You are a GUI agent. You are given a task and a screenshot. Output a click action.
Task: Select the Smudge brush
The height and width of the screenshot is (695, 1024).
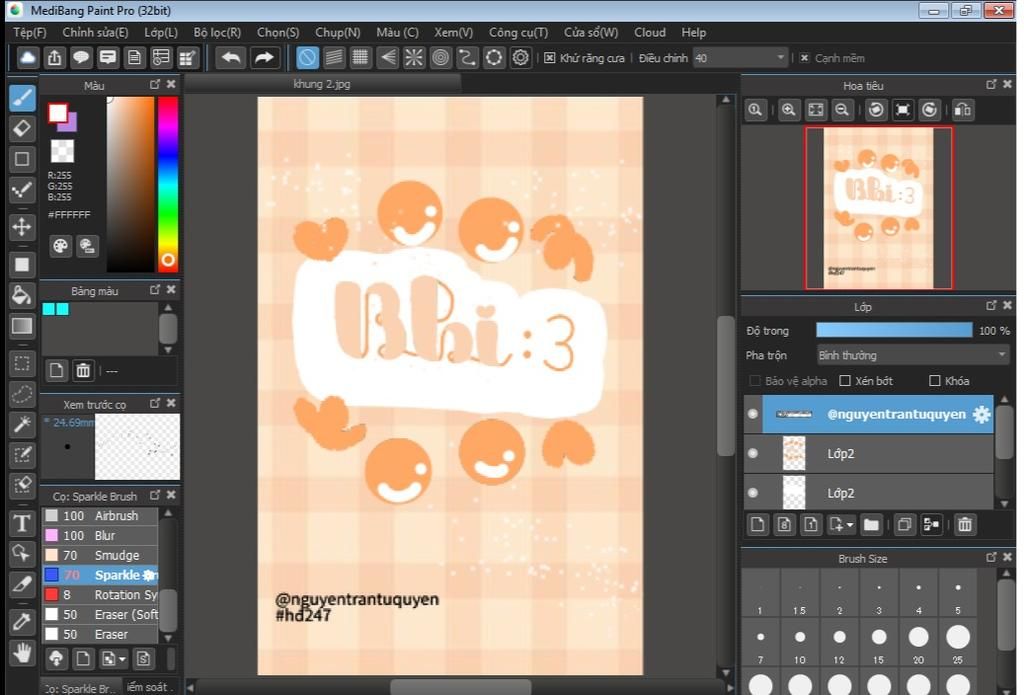(x=101, y=555)
